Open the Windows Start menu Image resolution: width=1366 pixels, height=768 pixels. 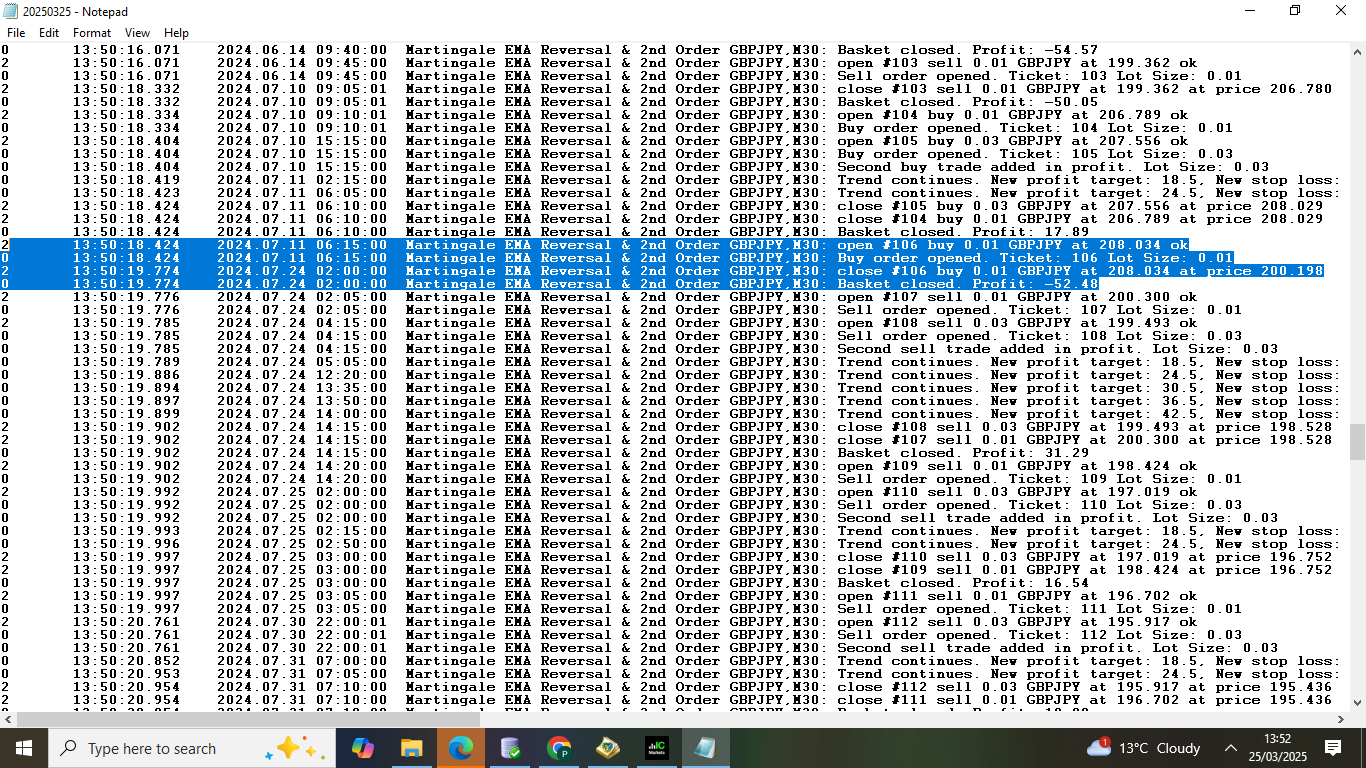click(x=24, y=748)
